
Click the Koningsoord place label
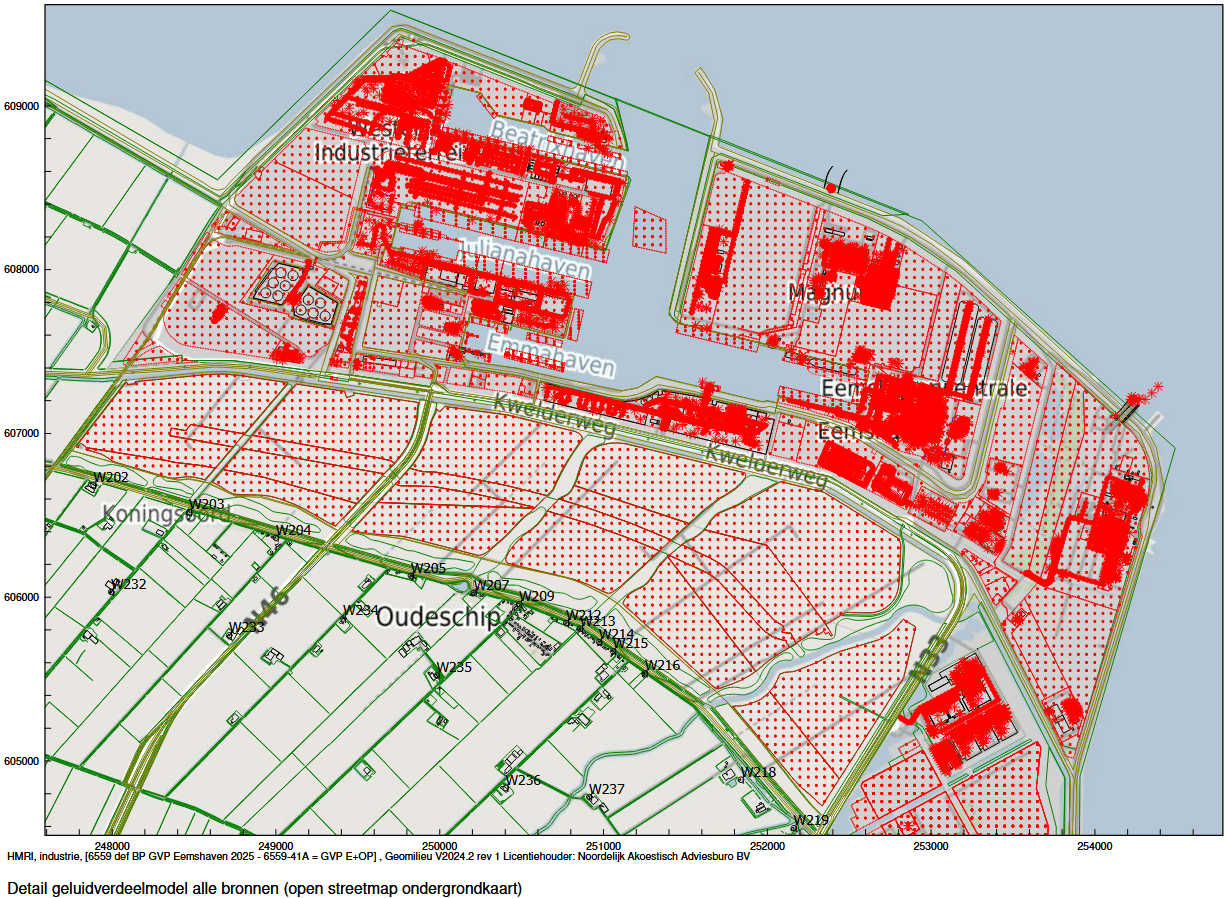pos(165,514)
